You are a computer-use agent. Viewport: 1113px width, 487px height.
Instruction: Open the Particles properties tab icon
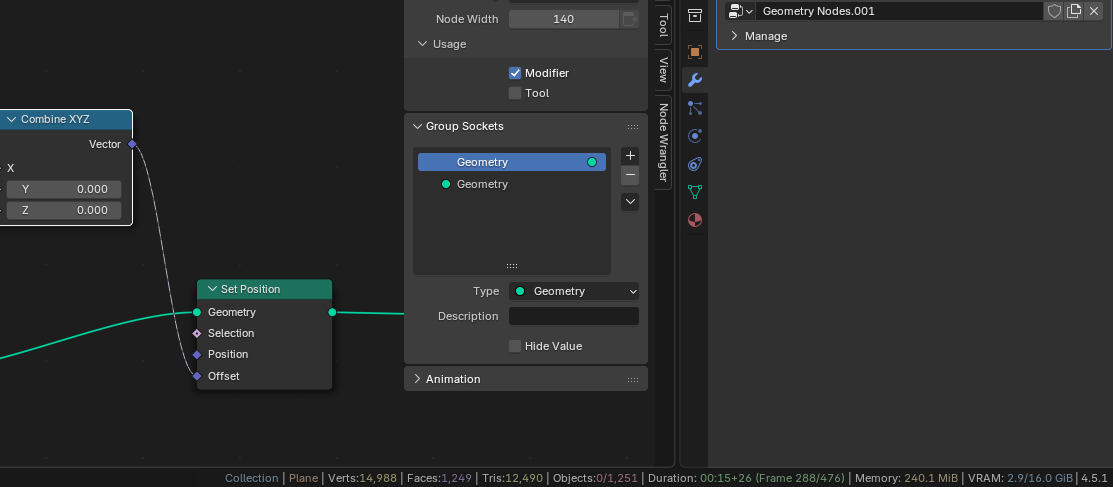coord(695,108)
